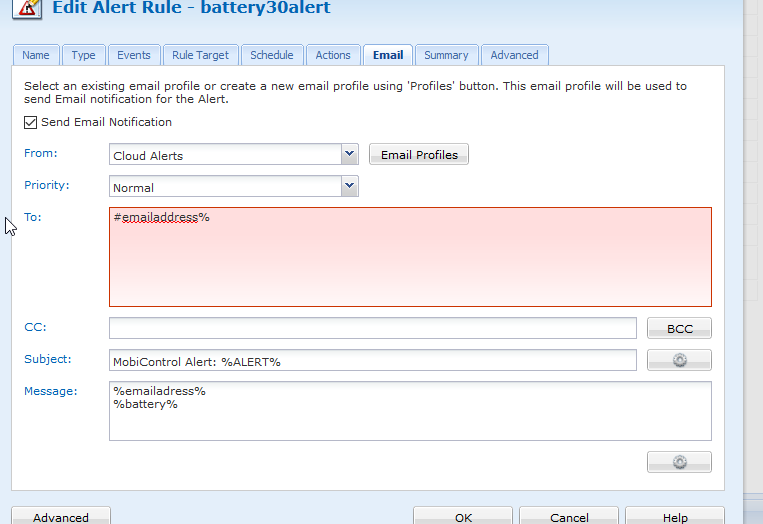Cancel editing the alert rule
763x524 pixels.
(x=569, y=517)
